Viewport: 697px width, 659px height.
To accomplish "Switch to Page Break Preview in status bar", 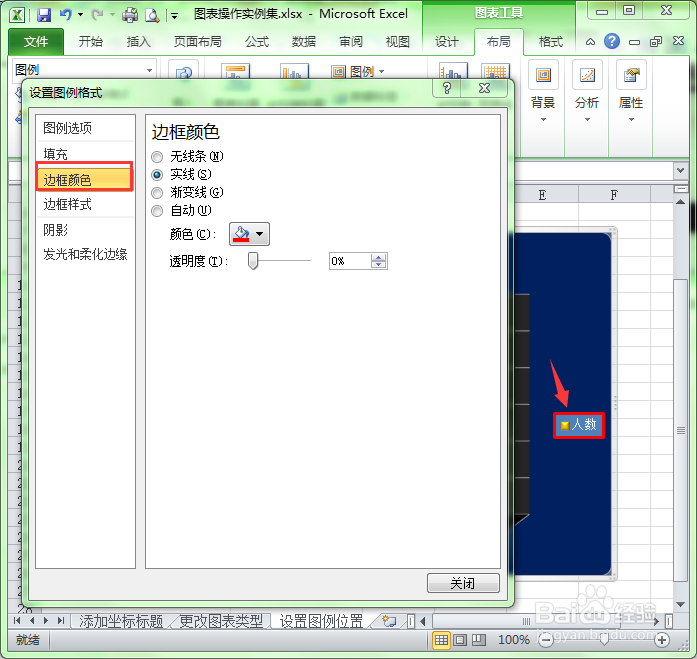I will (479, 640).
